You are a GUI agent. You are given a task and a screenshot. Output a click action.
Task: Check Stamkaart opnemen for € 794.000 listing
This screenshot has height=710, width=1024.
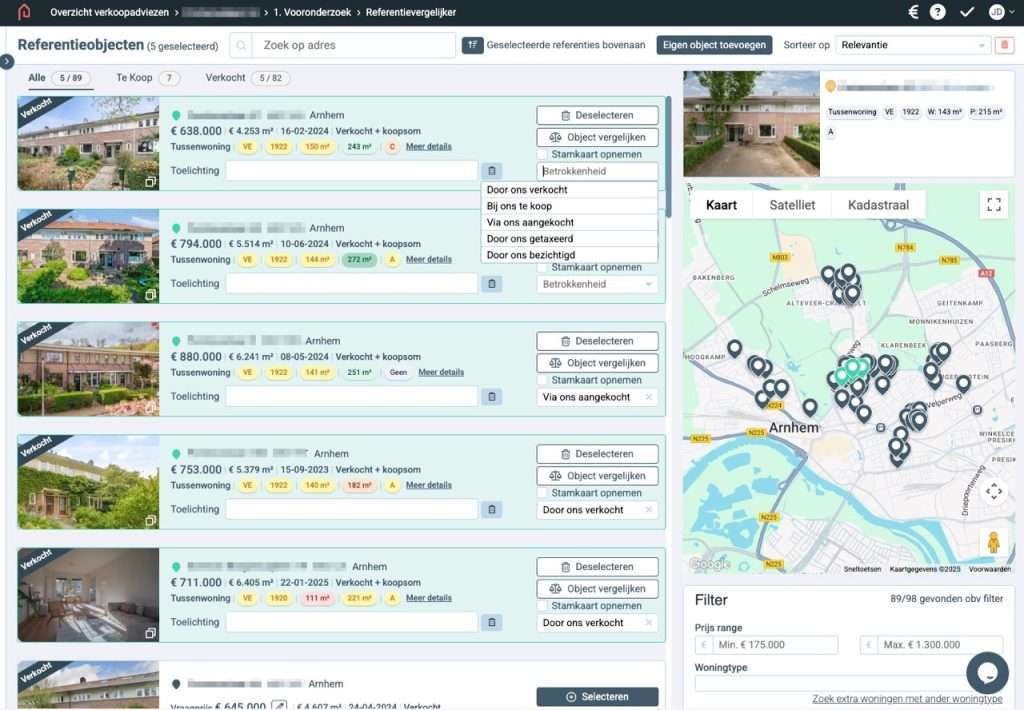tap(542, 267)
